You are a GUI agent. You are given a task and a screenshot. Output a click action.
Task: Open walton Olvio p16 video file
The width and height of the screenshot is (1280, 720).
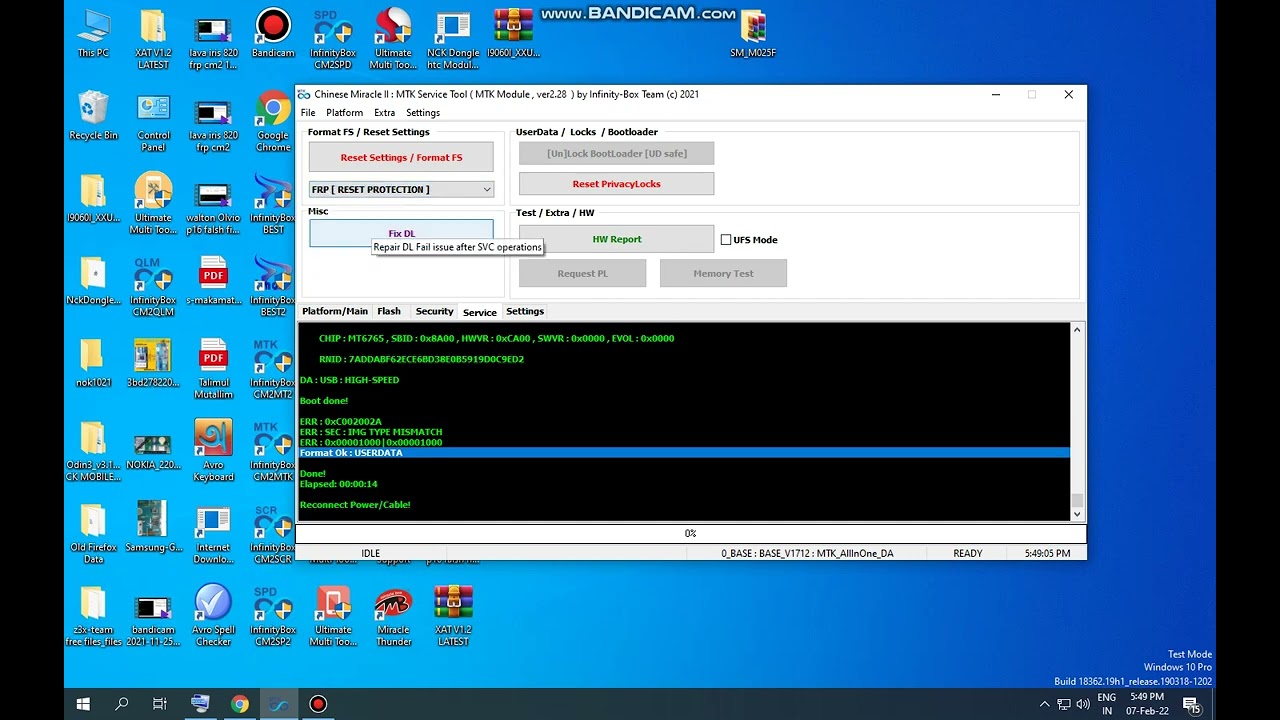click(x=213, y=203)
